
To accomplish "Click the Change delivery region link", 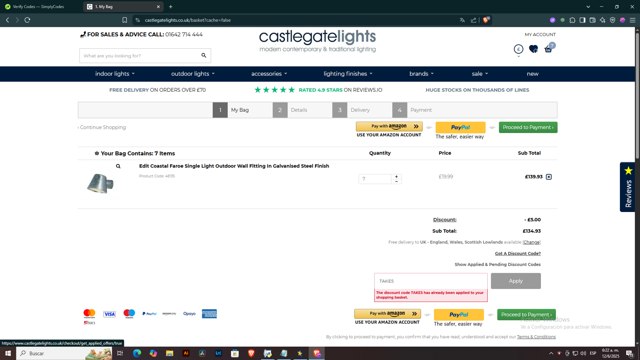I will pyautogui.click(x=531, y=242).
